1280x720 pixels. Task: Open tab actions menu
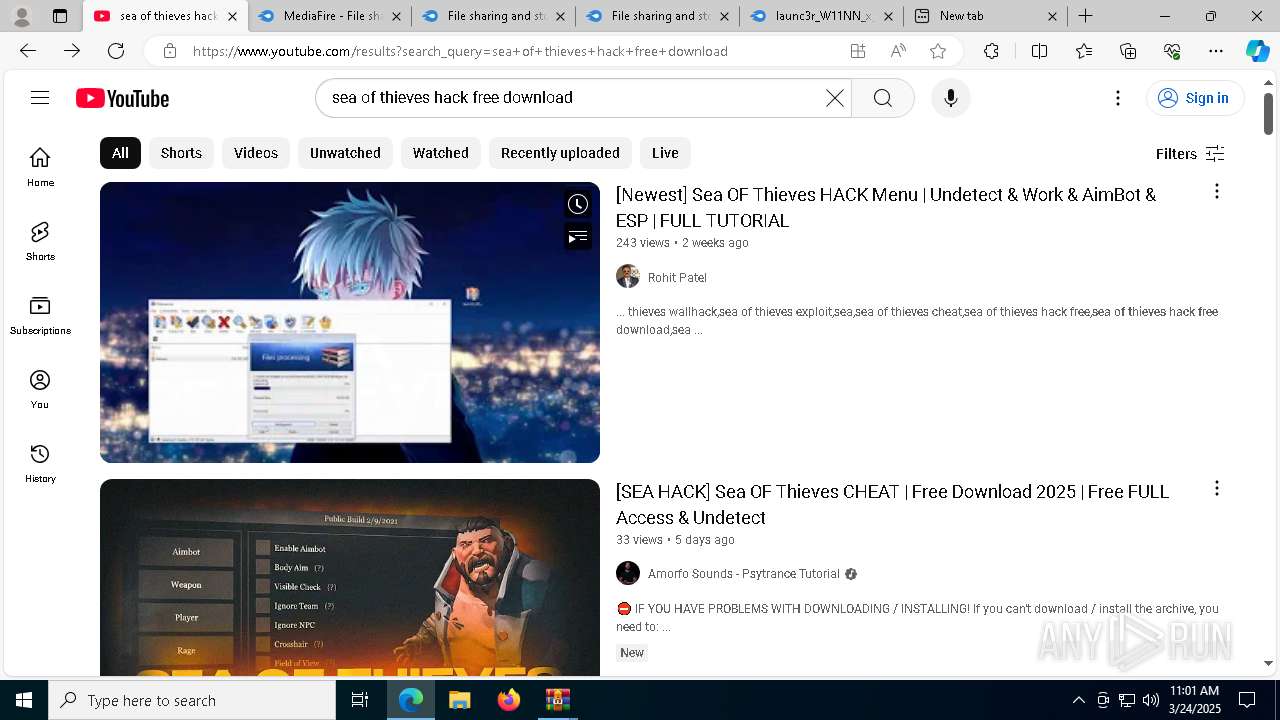coord(60,16)
